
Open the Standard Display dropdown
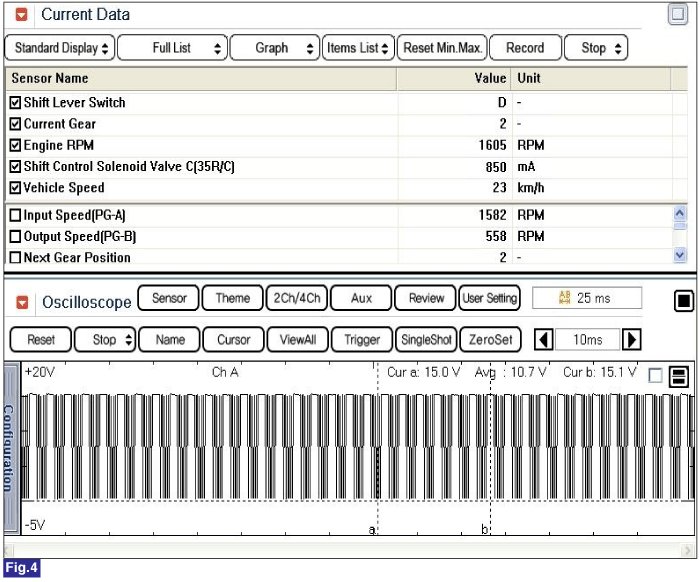pyautogui.click(x=59, y=48)
